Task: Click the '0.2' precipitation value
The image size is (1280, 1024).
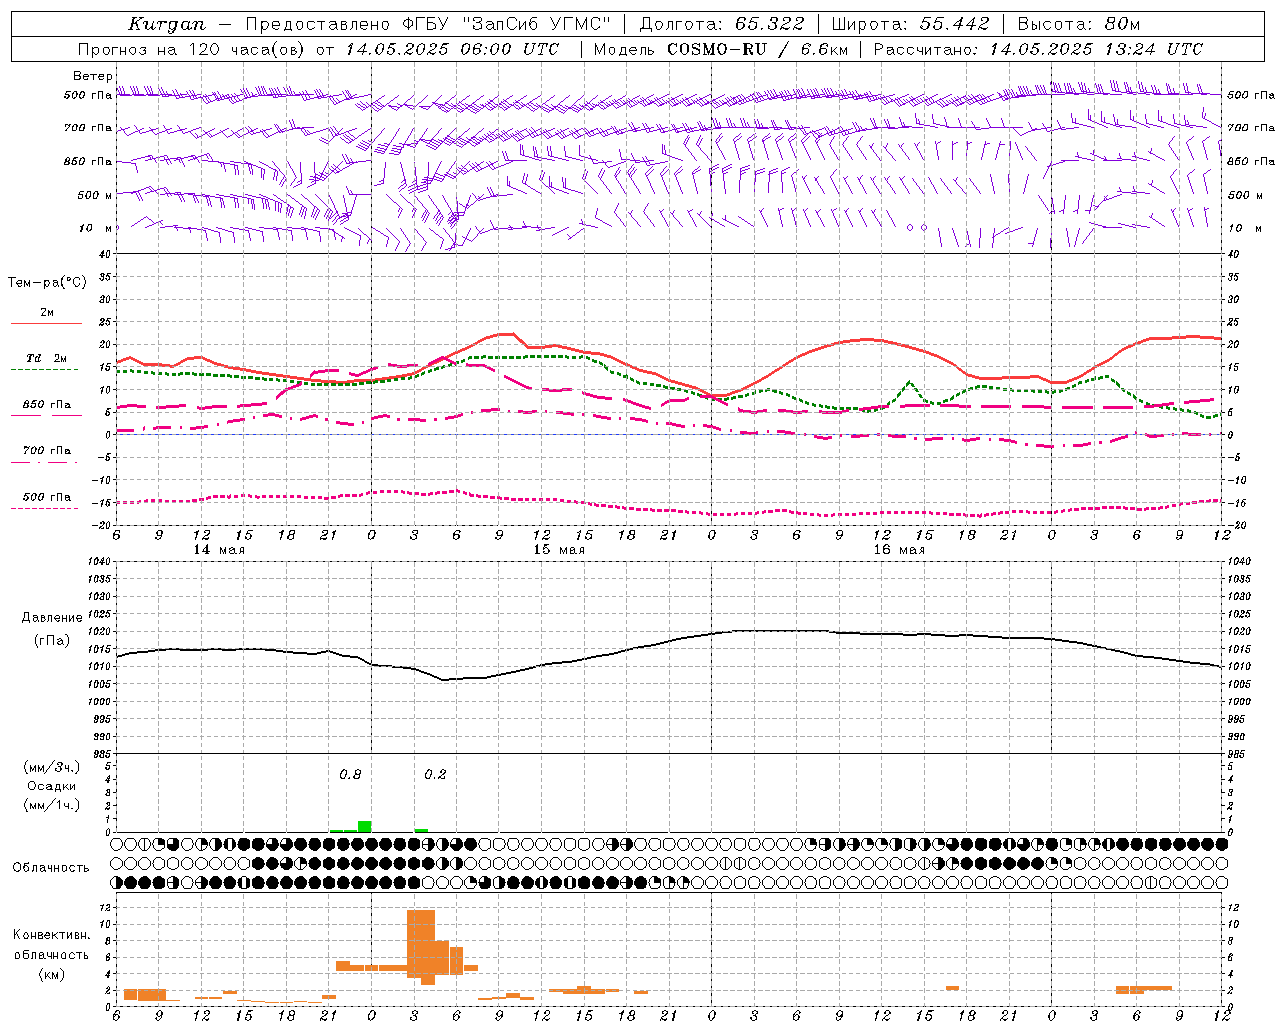Action: pyautogui.click(x=435, y=774)
